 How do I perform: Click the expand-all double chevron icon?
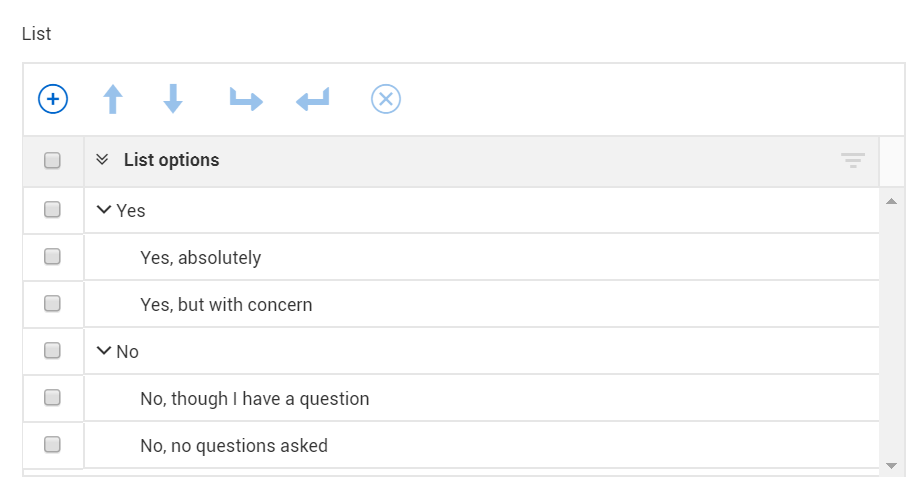(102, 160)
